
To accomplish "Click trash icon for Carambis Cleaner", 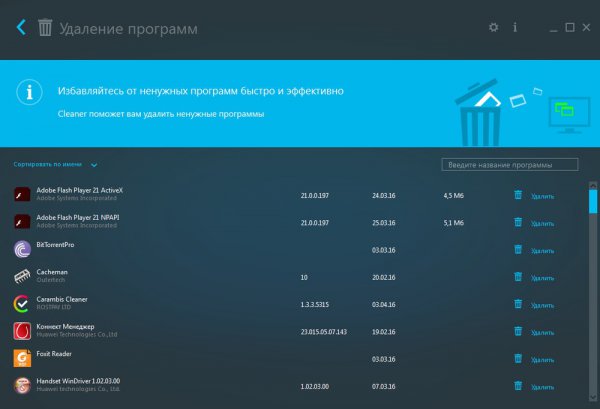I will 518,304.
